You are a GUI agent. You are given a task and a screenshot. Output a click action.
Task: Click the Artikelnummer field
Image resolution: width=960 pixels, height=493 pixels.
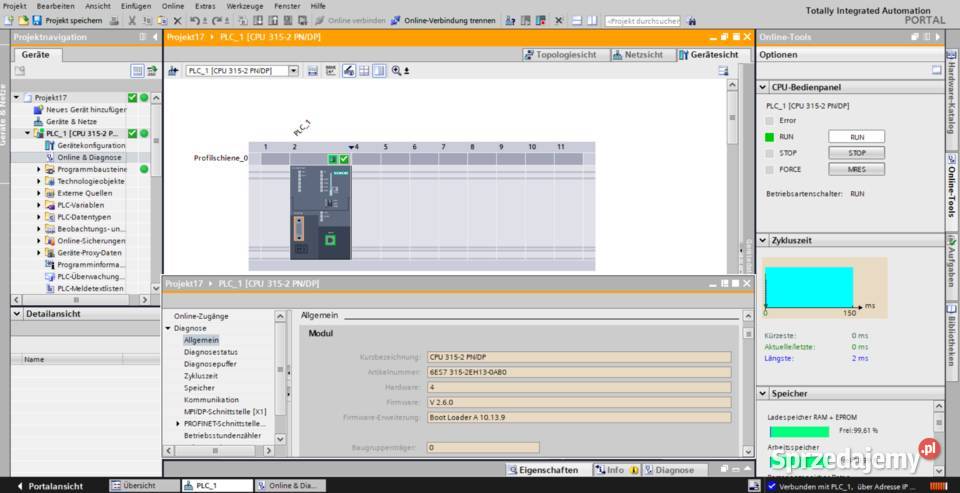(x=579, y=372)
